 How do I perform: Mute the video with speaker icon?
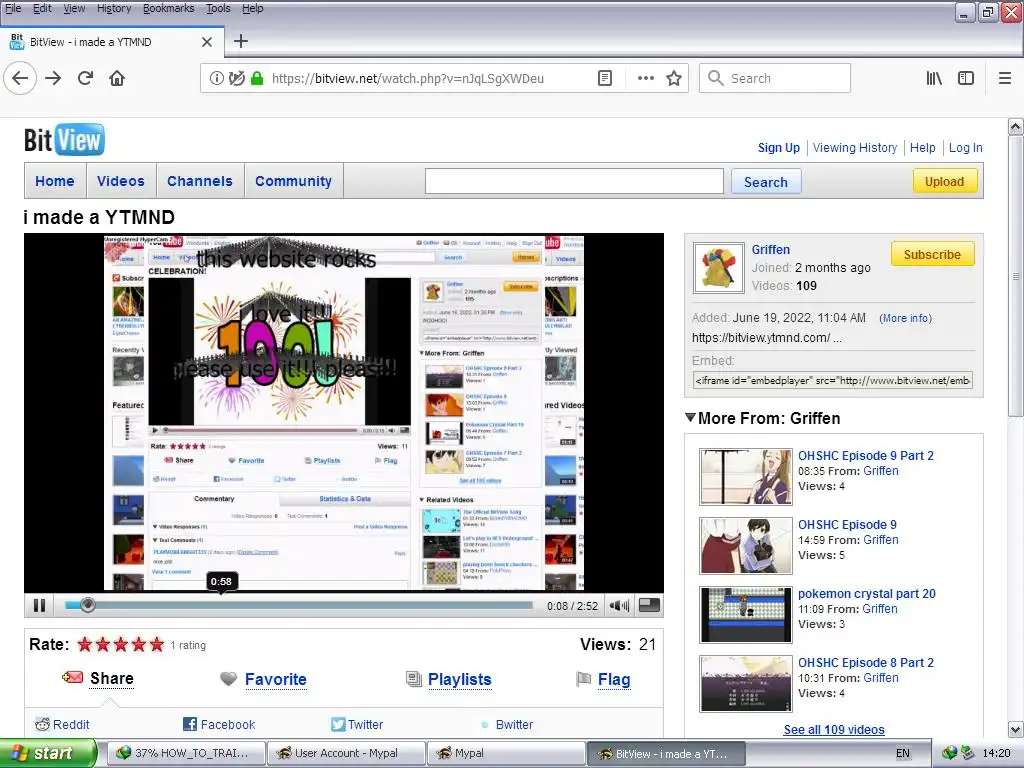point(619,605)
